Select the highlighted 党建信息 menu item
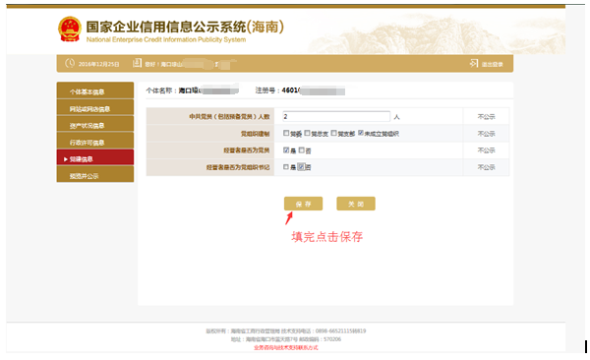This screenshot has height=360, width=590. (95, 158)
